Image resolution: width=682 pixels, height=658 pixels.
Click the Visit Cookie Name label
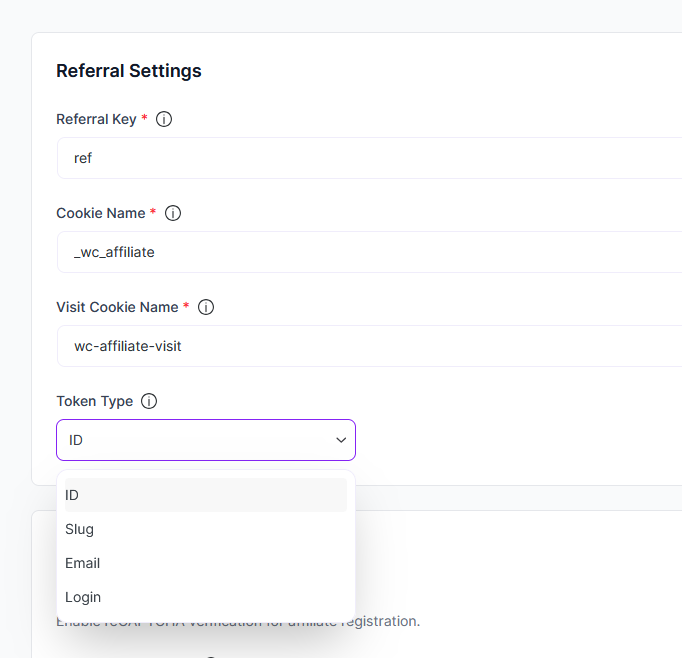pos(117,307)
